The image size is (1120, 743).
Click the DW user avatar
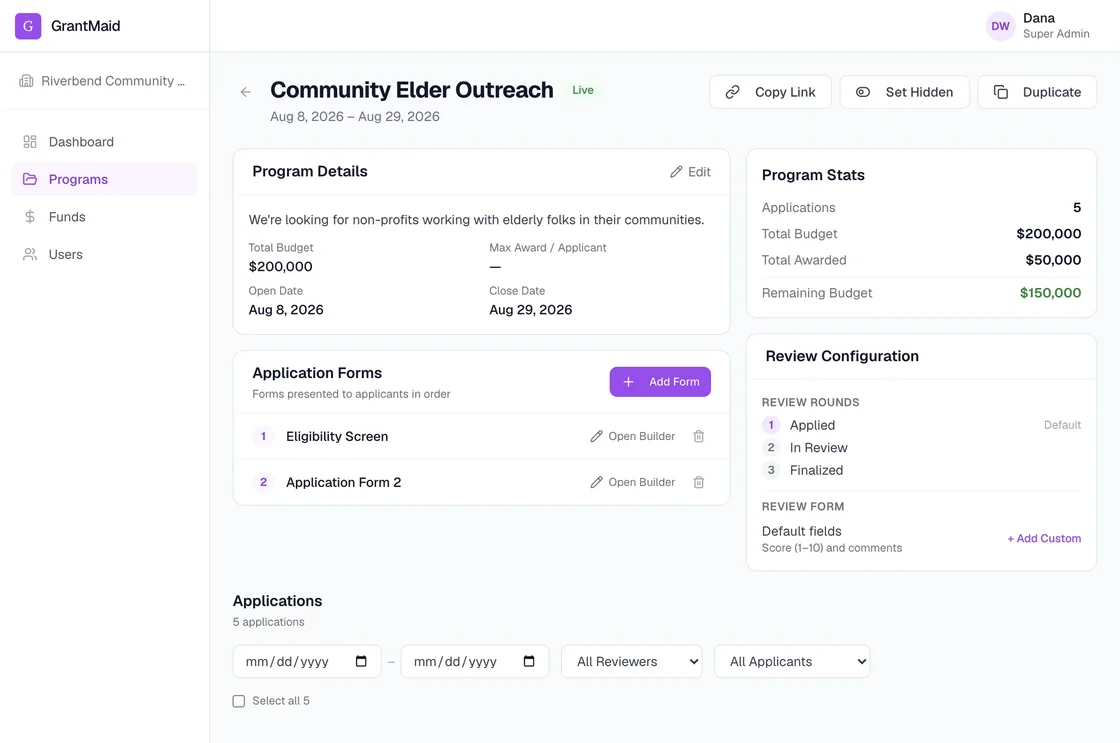(1000, 26)
